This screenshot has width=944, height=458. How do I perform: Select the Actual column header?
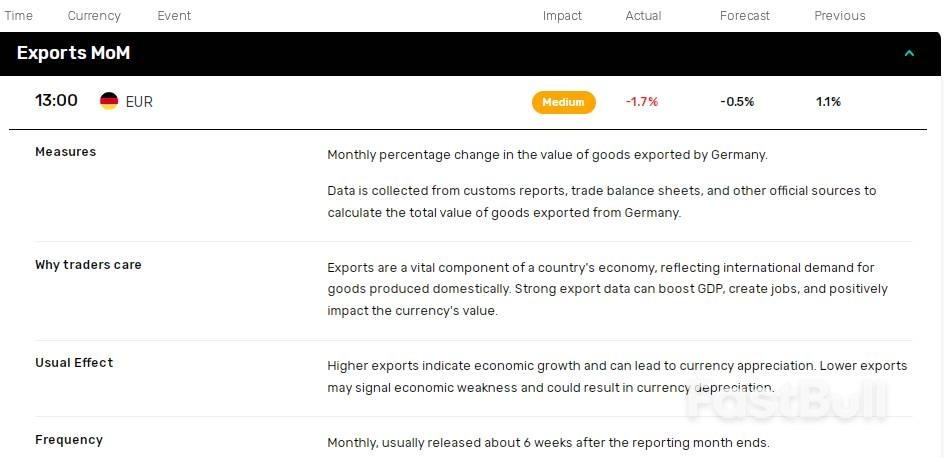643,16
